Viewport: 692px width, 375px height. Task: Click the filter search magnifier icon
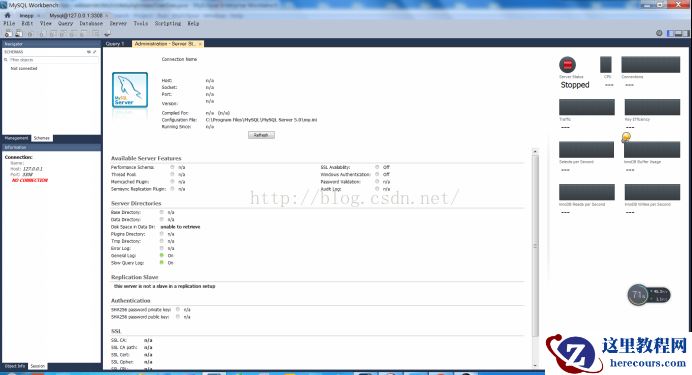[x=6, y=60]
